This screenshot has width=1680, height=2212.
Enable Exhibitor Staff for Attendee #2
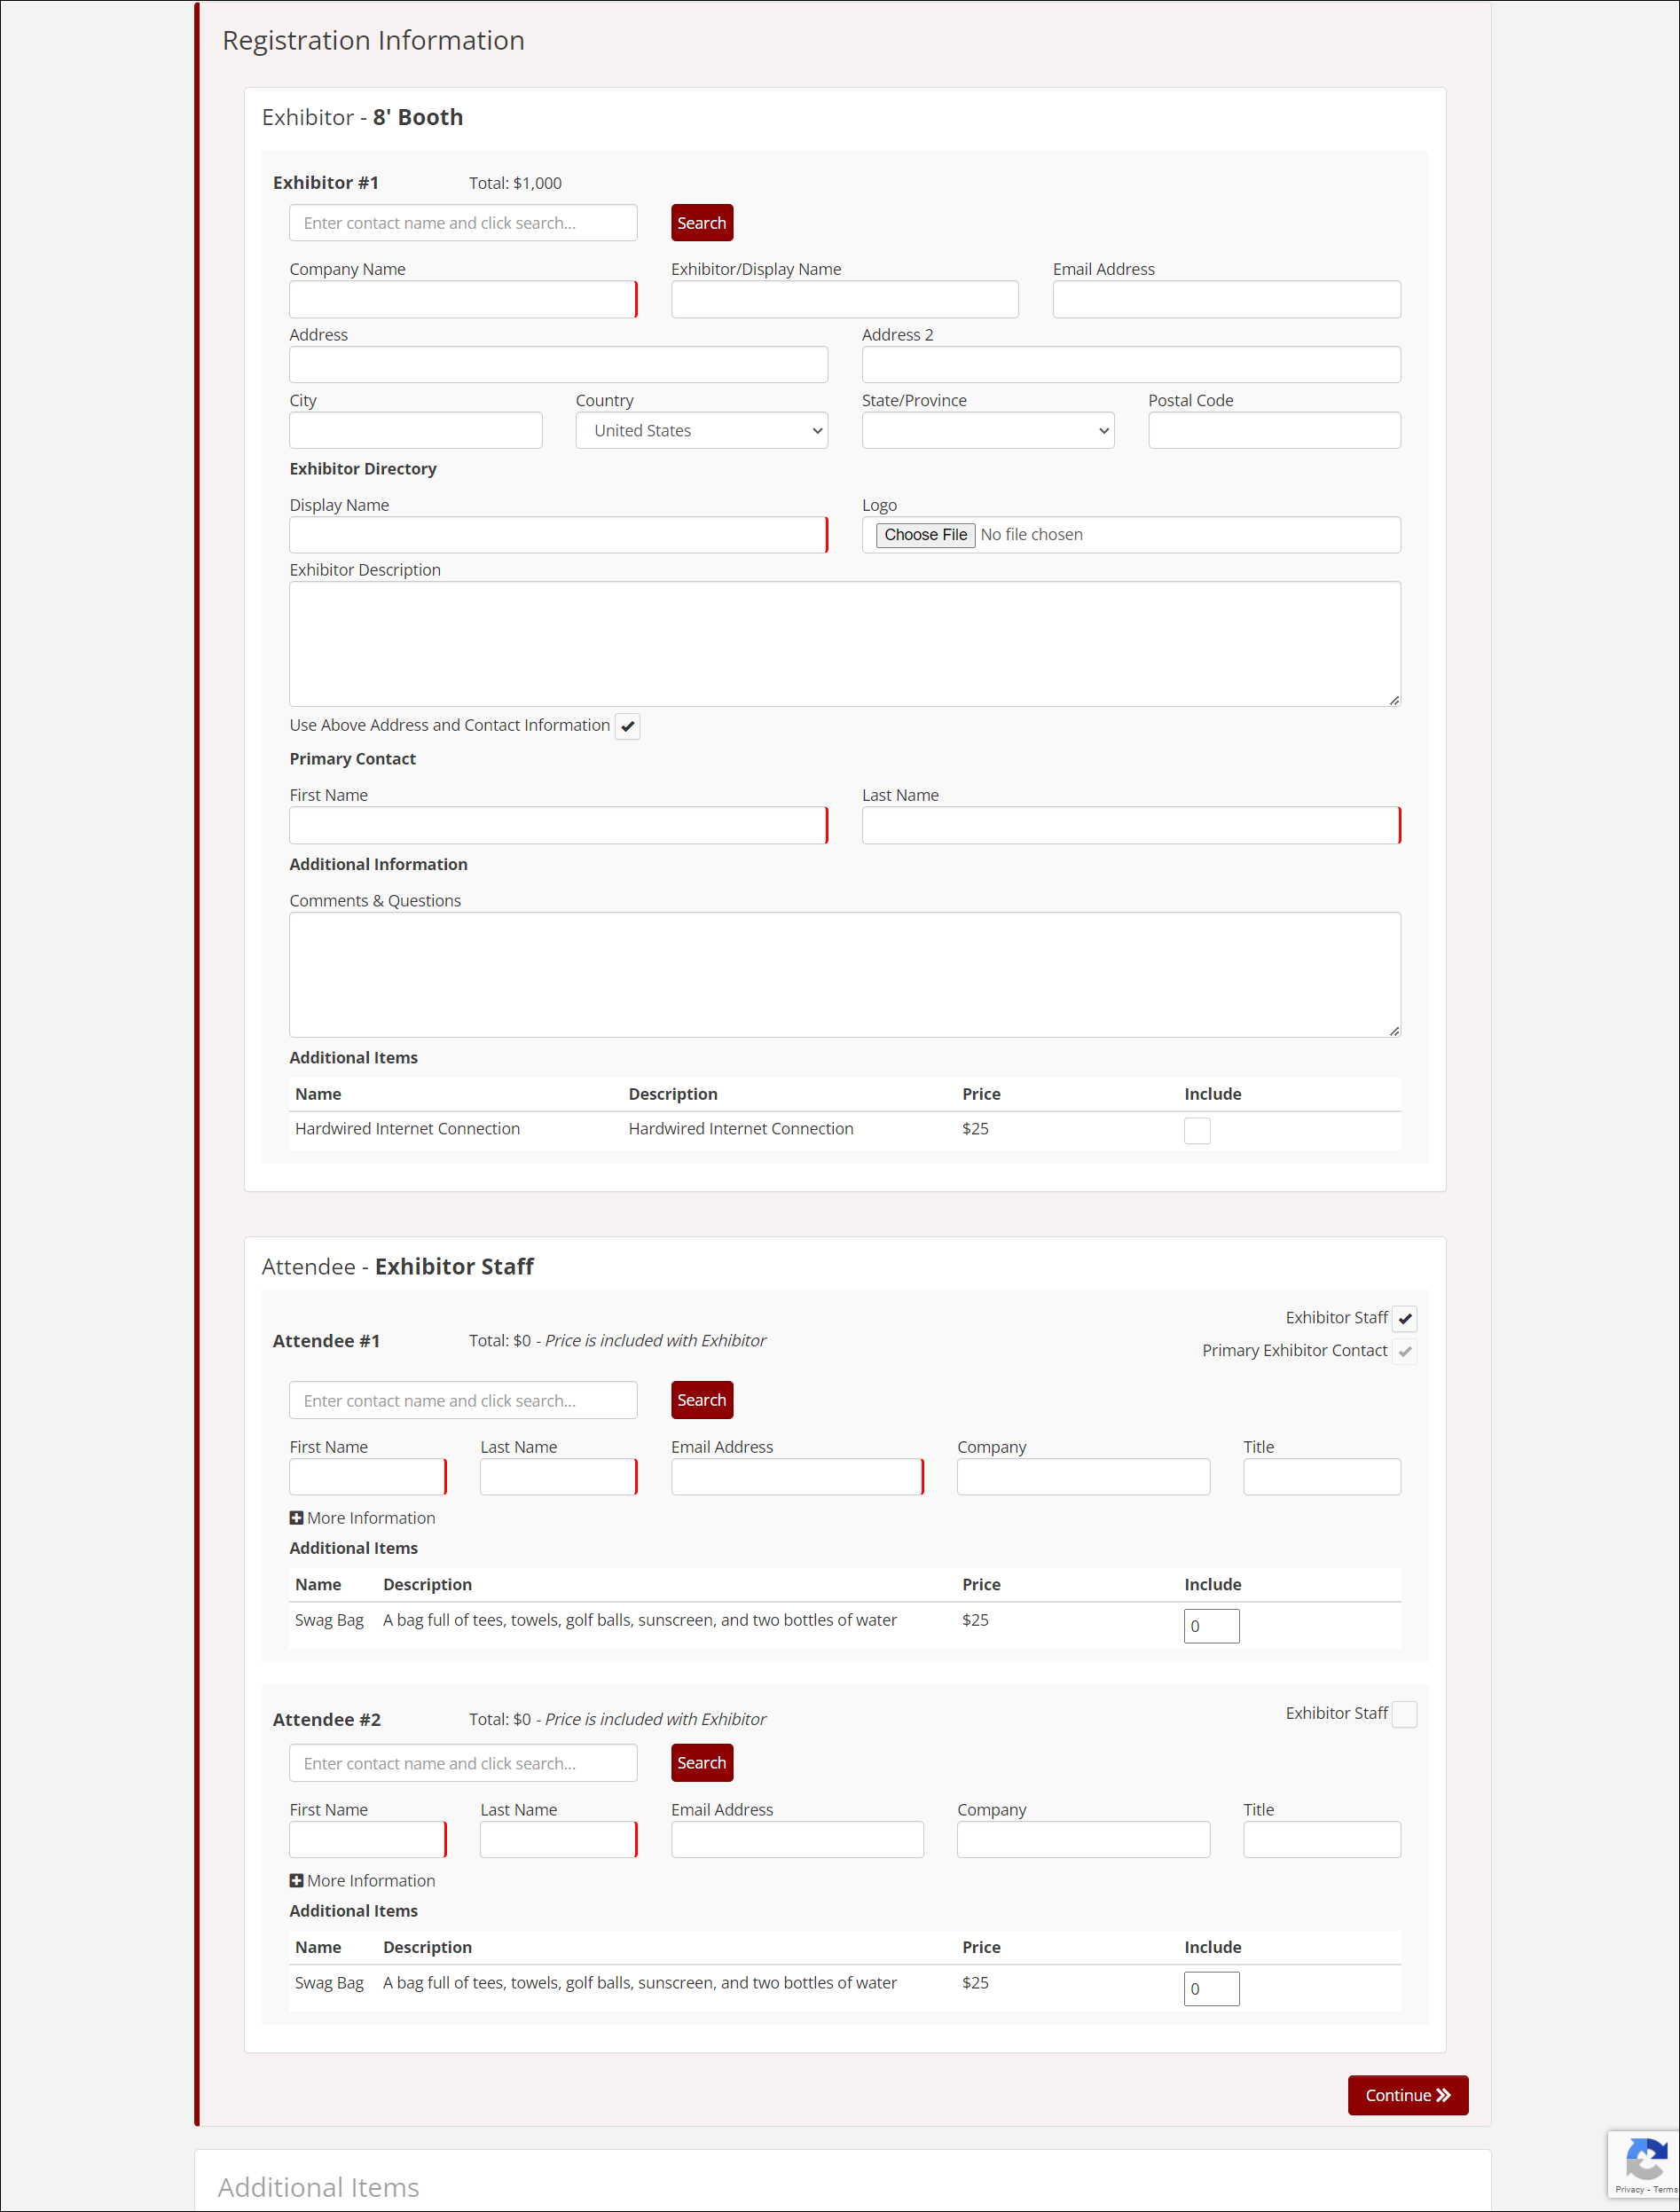[1405, 1714]
